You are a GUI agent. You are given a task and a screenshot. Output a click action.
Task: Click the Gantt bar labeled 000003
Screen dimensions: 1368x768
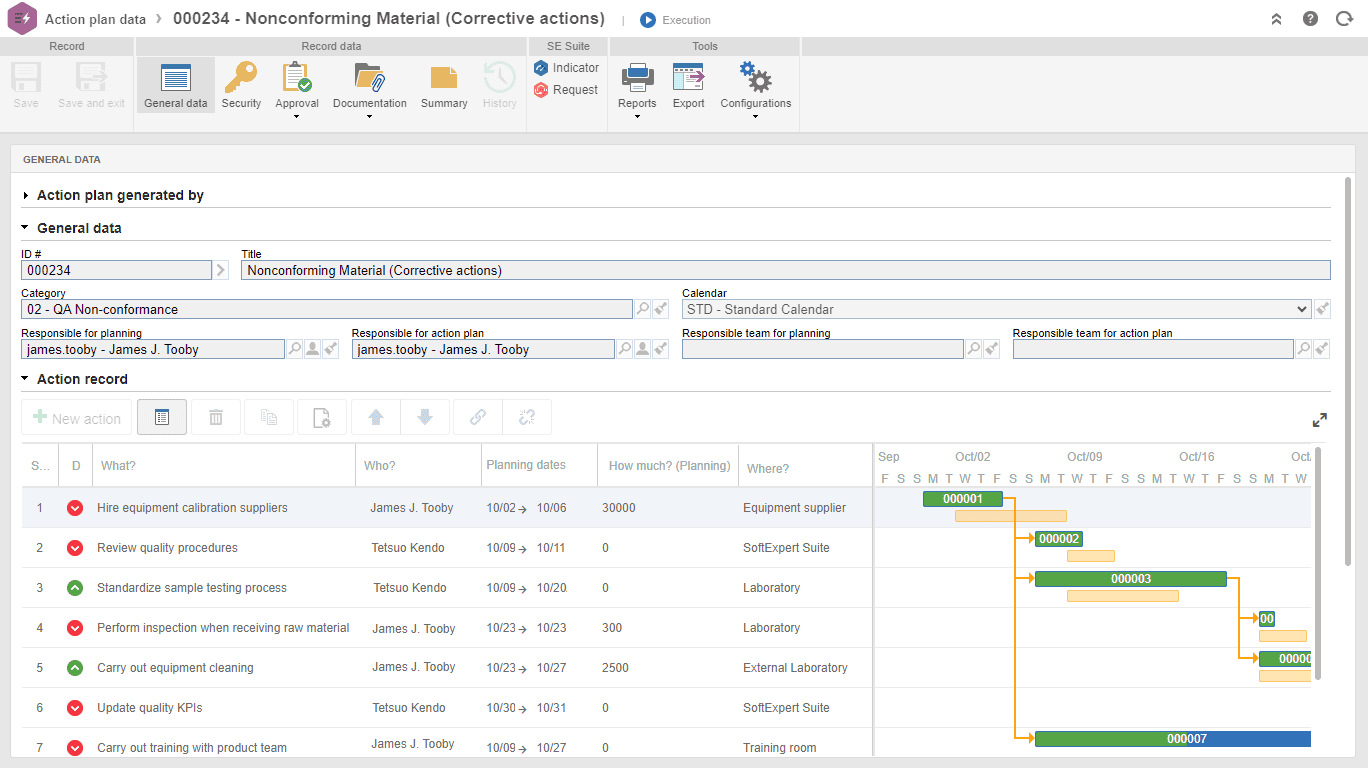click(1130, 578)
